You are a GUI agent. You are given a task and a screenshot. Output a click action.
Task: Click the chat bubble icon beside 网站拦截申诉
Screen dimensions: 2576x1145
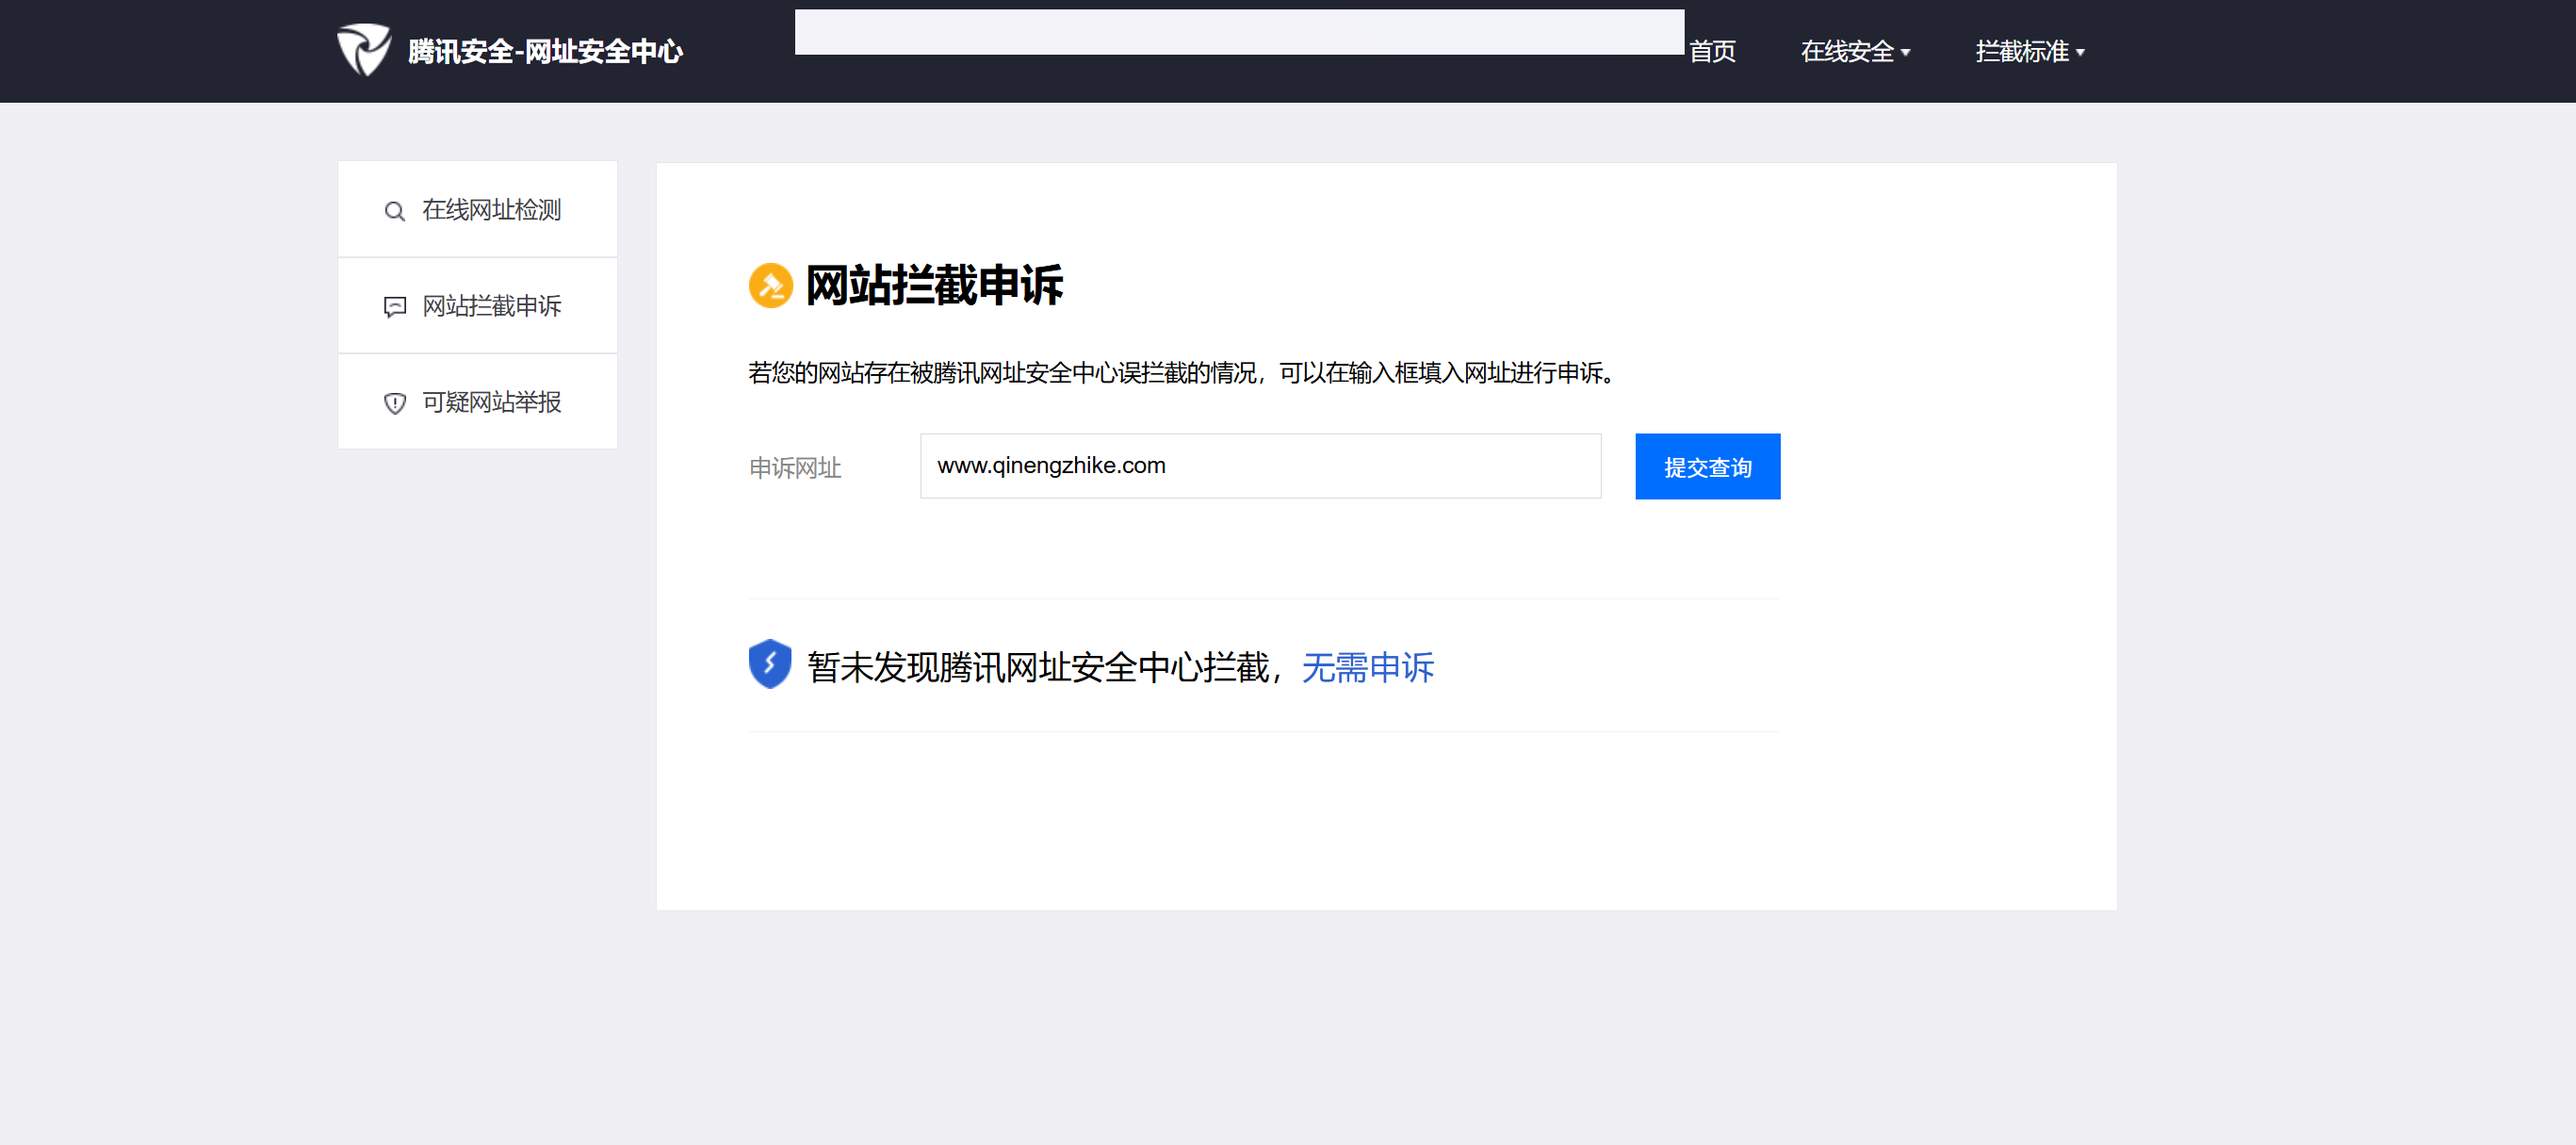click(x=394, y=307)
